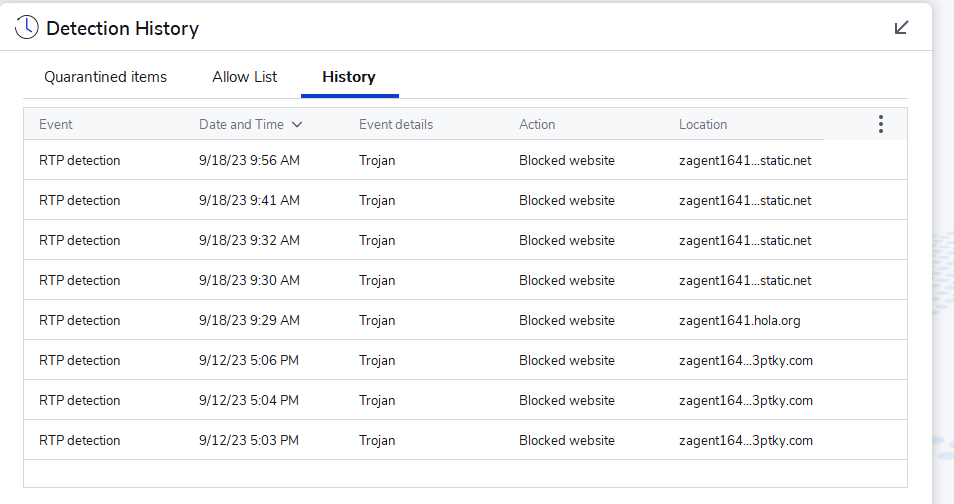The width and height of the screenshot is (954, 504).
Task: Click the Action column header
Action: point(537,125)
